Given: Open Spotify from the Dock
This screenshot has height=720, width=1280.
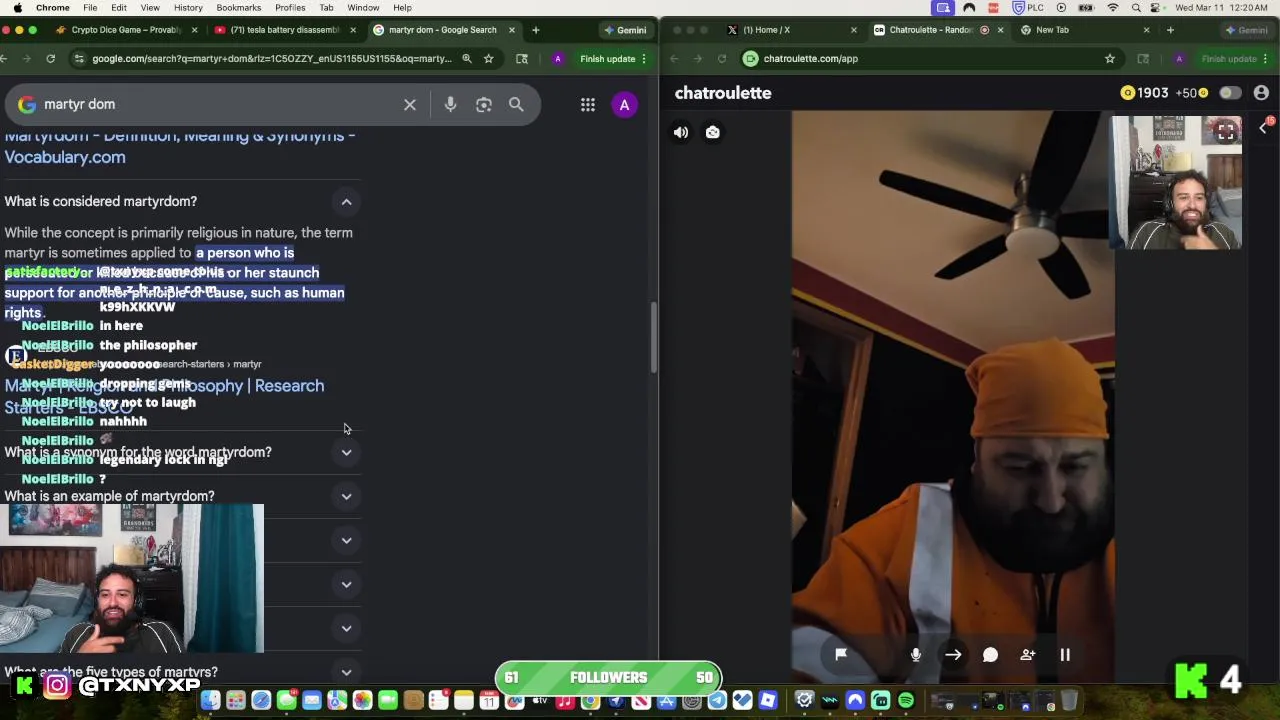Looking at the screenshot, I should click(906, 701).
